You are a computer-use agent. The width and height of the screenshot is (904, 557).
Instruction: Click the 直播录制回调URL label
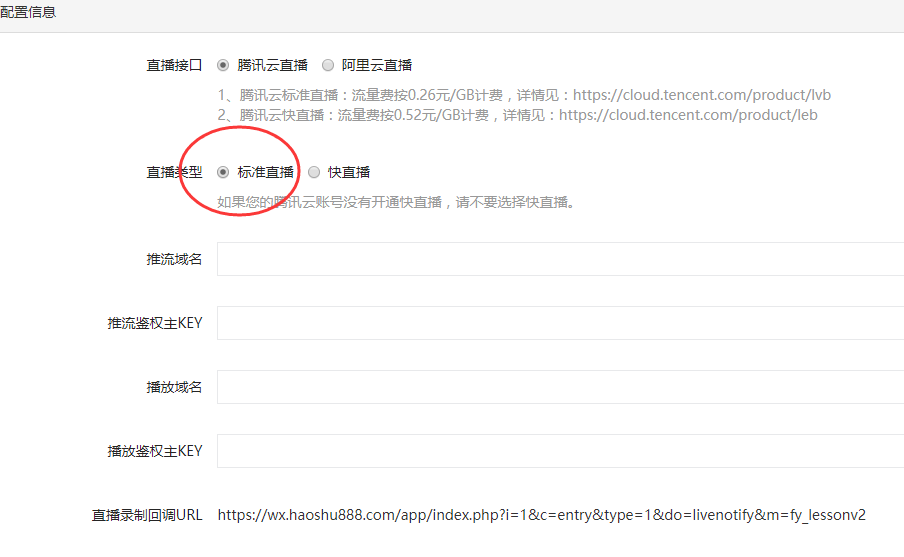tap(147, 515)
